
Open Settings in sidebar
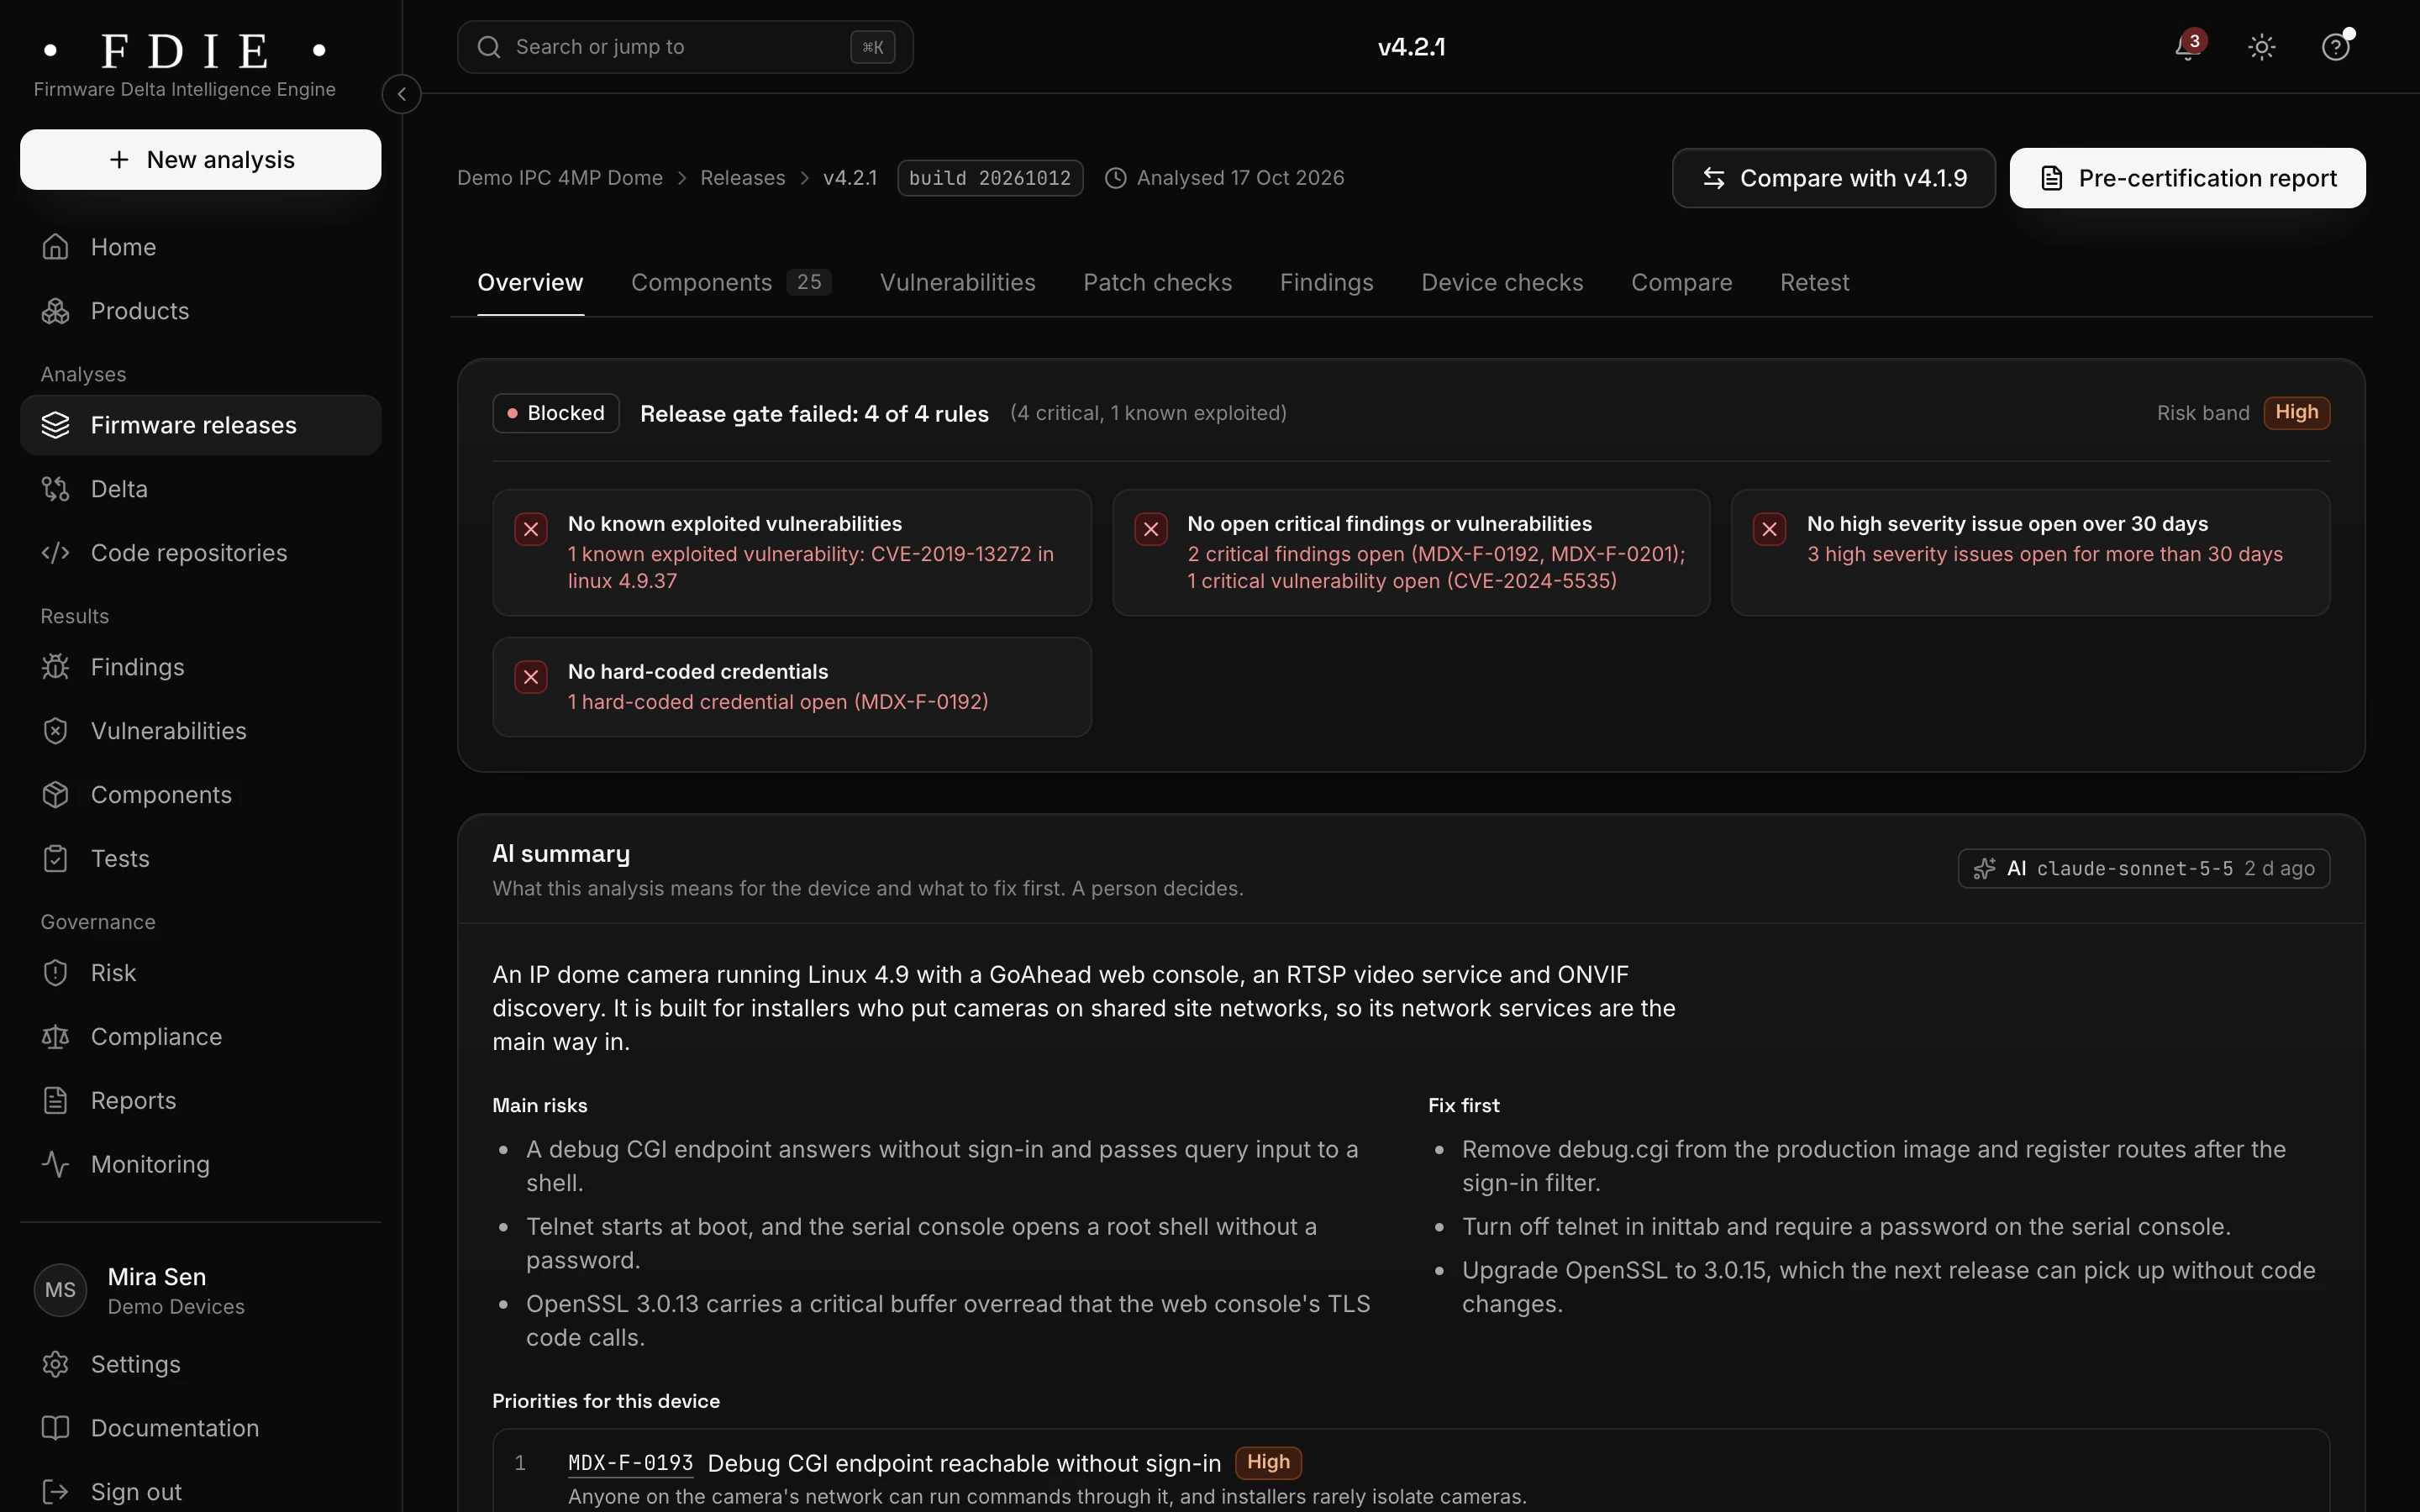tap(201, 1365)
